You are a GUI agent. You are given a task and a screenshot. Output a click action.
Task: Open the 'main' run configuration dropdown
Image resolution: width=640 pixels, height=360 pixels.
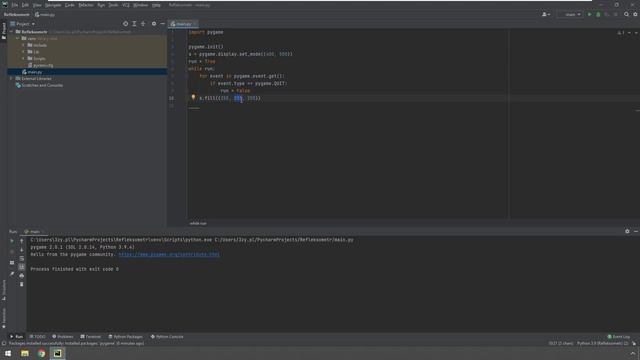click(570, 14)
